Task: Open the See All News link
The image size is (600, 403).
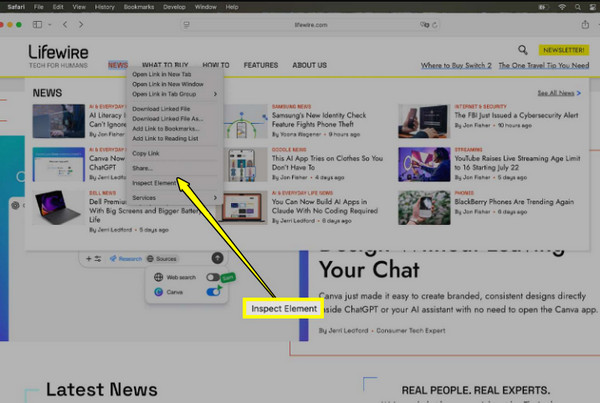Action: click(x=557, y=93)
